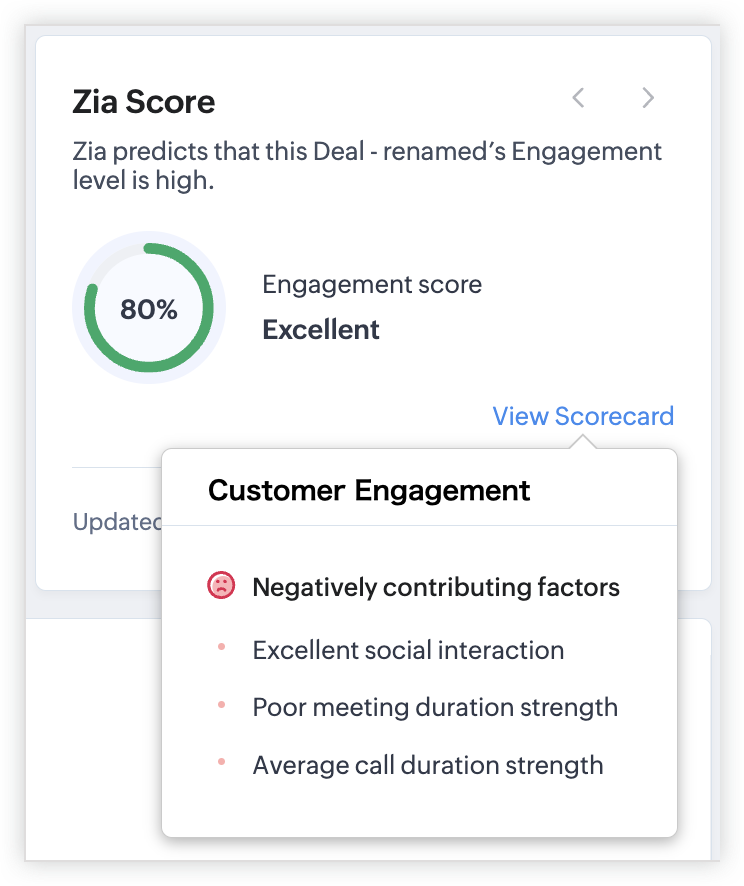Select the Customer Engagement popup header
744x886 pixels.
(x=369, y=491)
